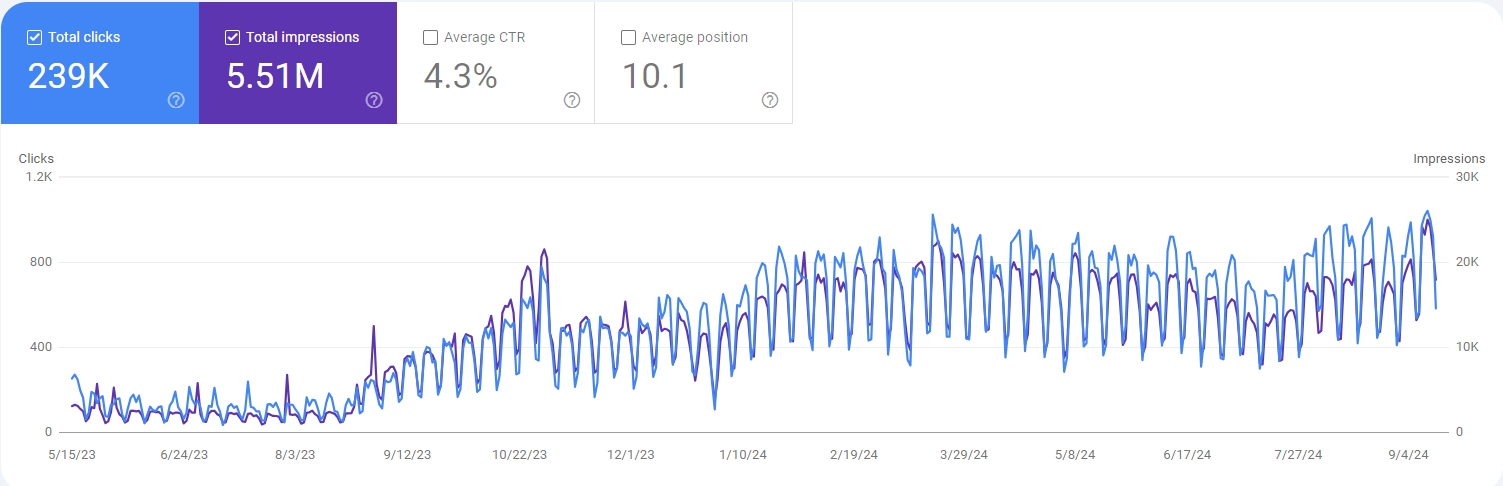
Task: Open help icon on Total impressions card
Action: [374, 100]
